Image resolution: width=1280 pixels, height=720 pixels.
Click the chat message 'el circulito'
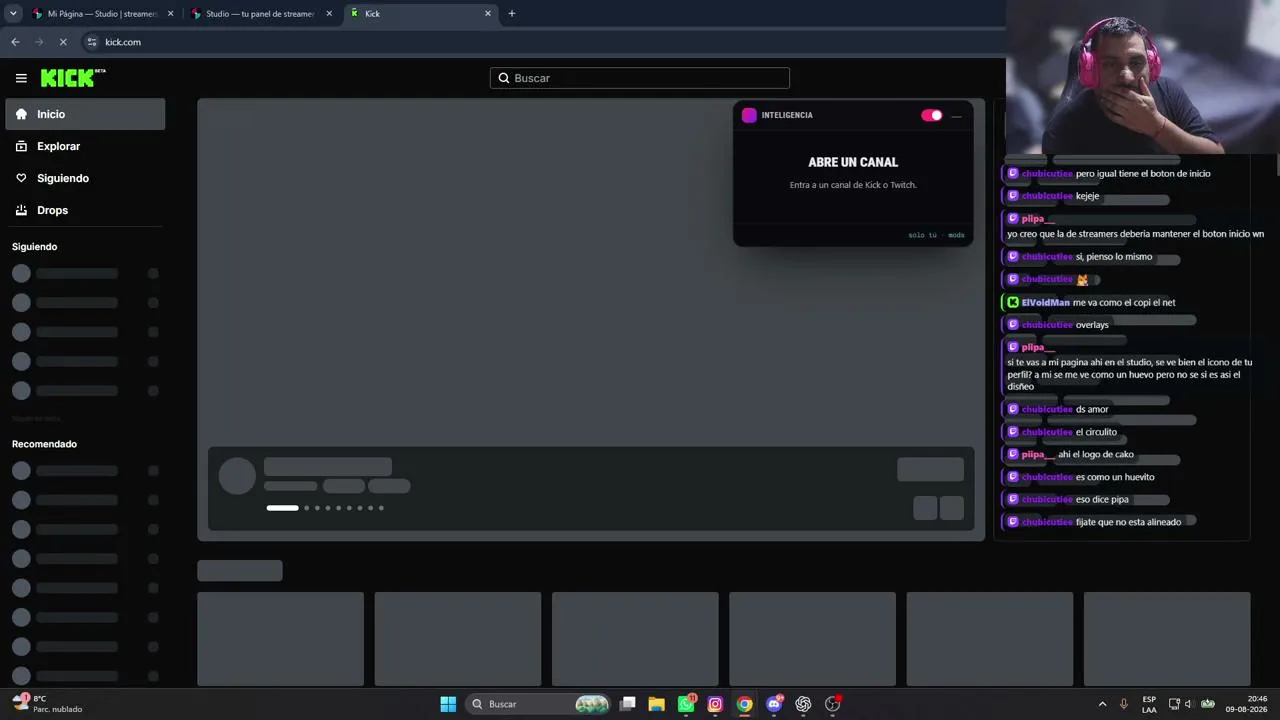1096,432
